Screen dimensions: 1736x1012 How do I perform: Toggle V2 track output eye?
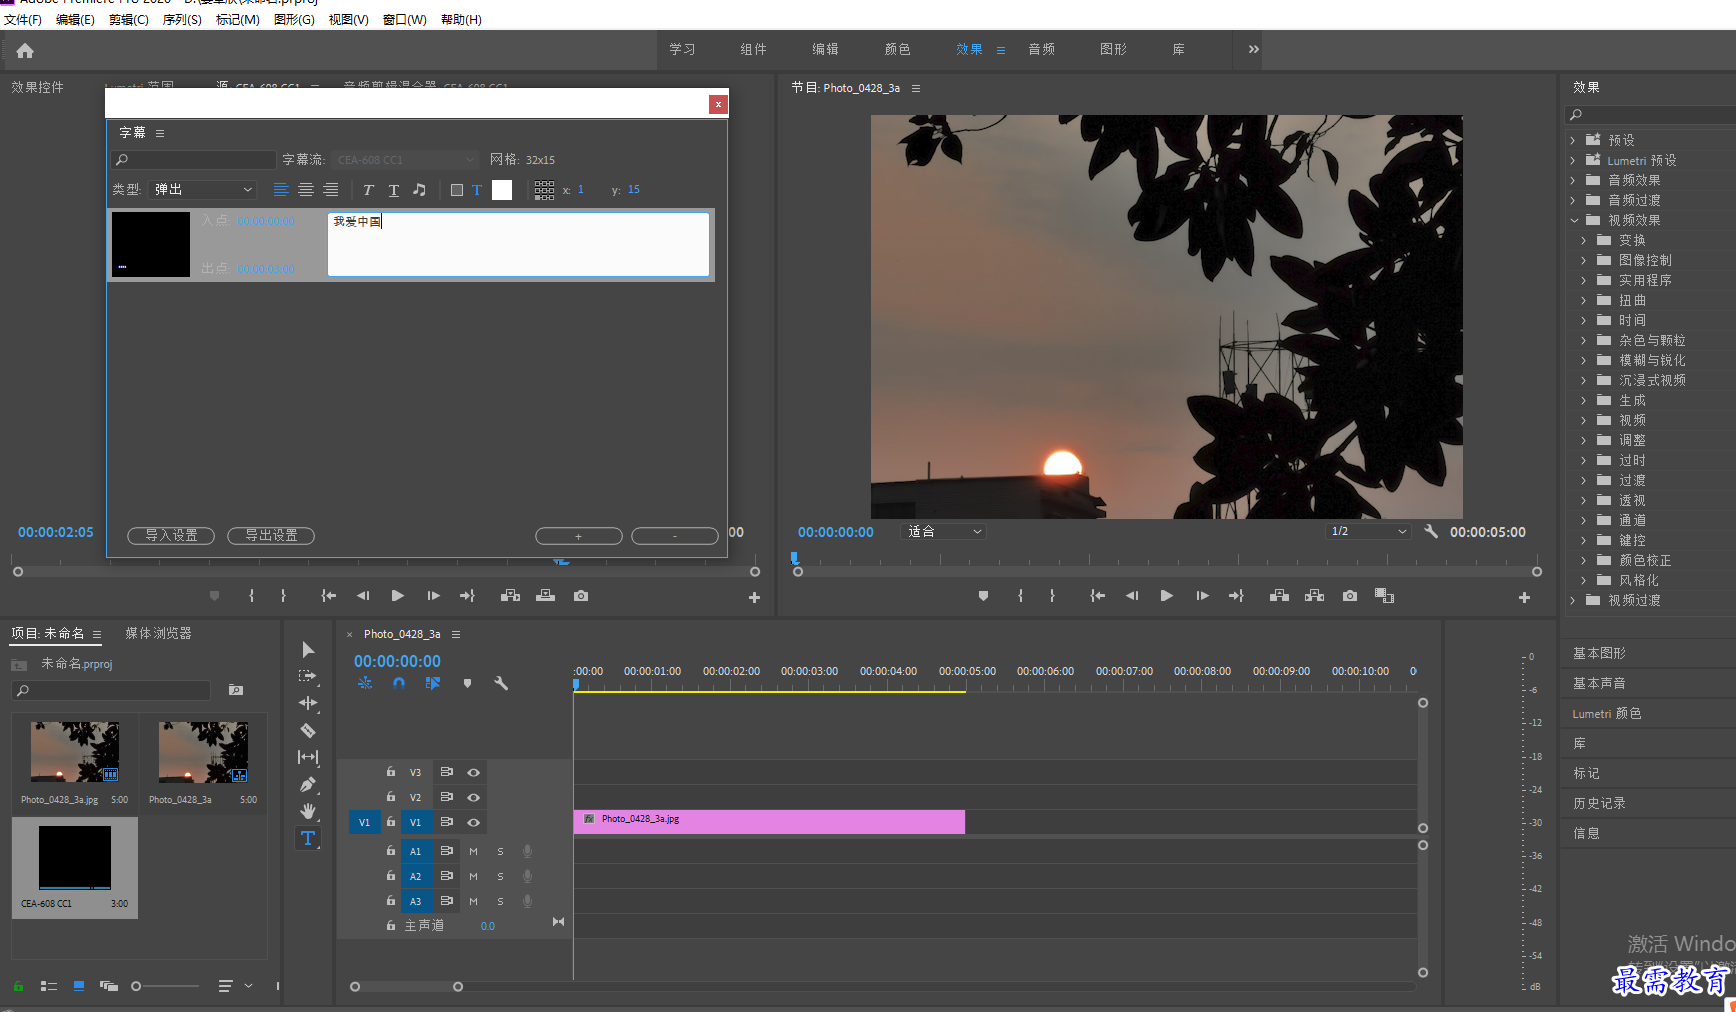click(474, 797)
